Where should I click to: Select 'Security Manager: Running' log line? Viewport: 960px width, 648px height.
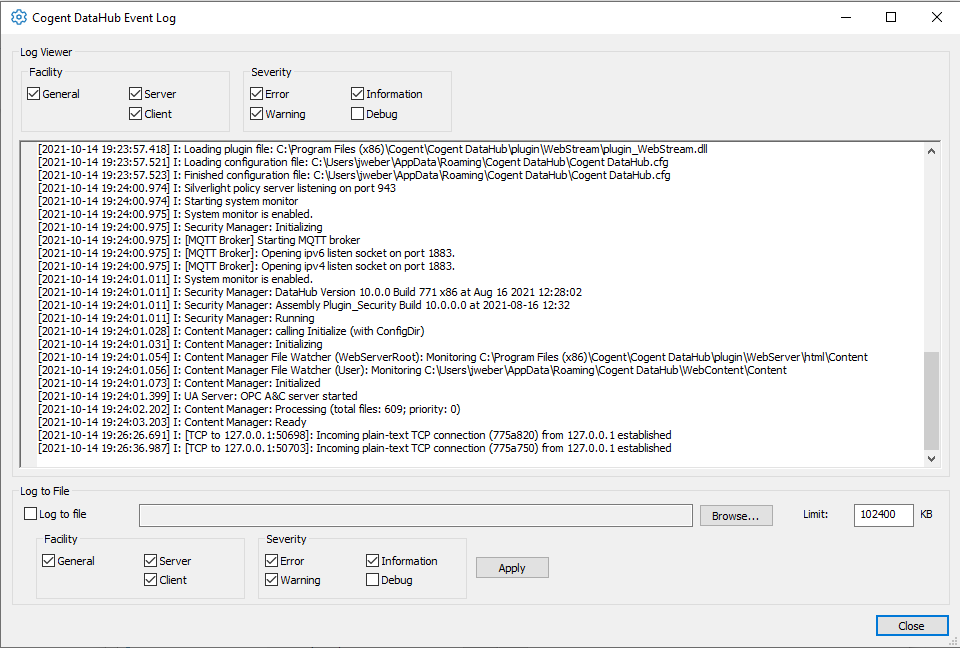tap(176, 318)
